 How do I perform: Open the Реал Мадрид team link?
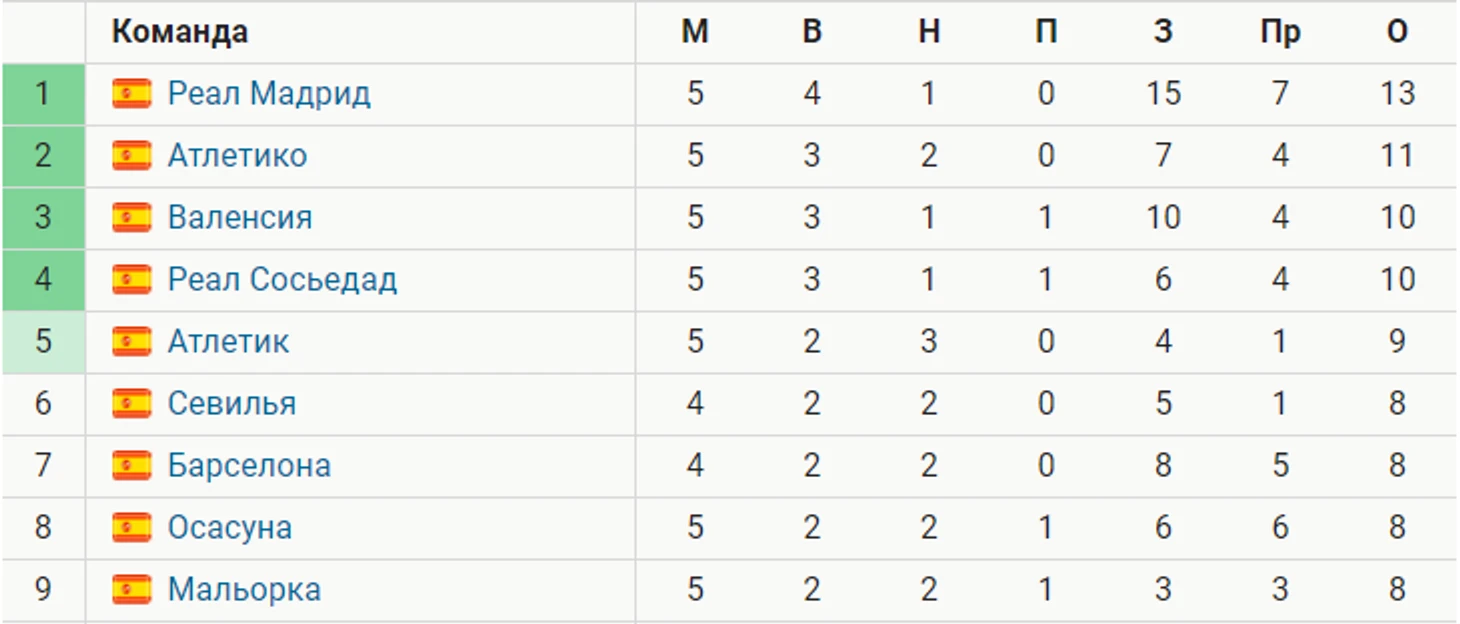click(x=269, y=94)
